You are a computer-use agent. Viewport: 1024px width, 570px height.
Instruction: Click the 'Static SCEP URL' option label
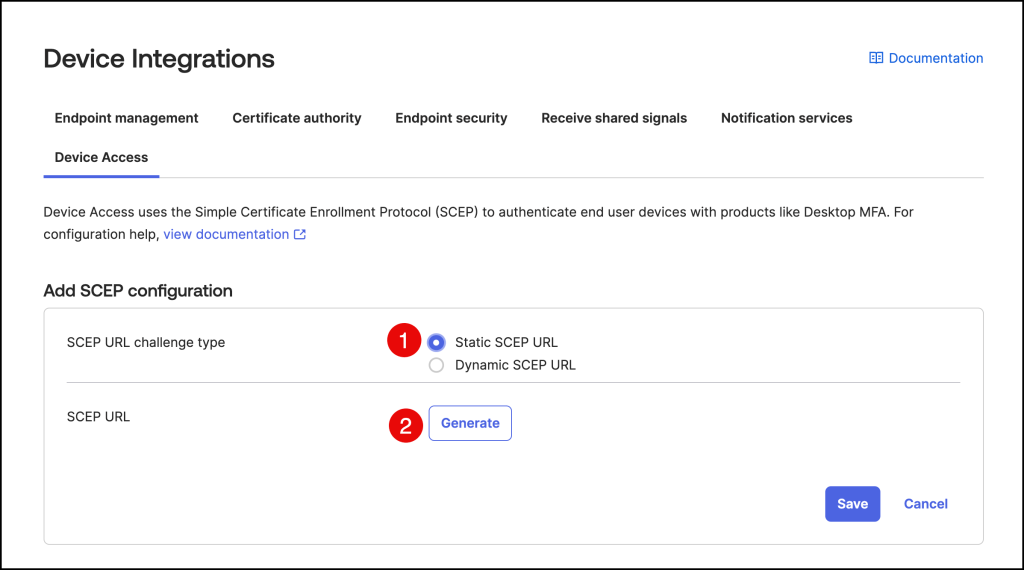[x=506, y=342]
